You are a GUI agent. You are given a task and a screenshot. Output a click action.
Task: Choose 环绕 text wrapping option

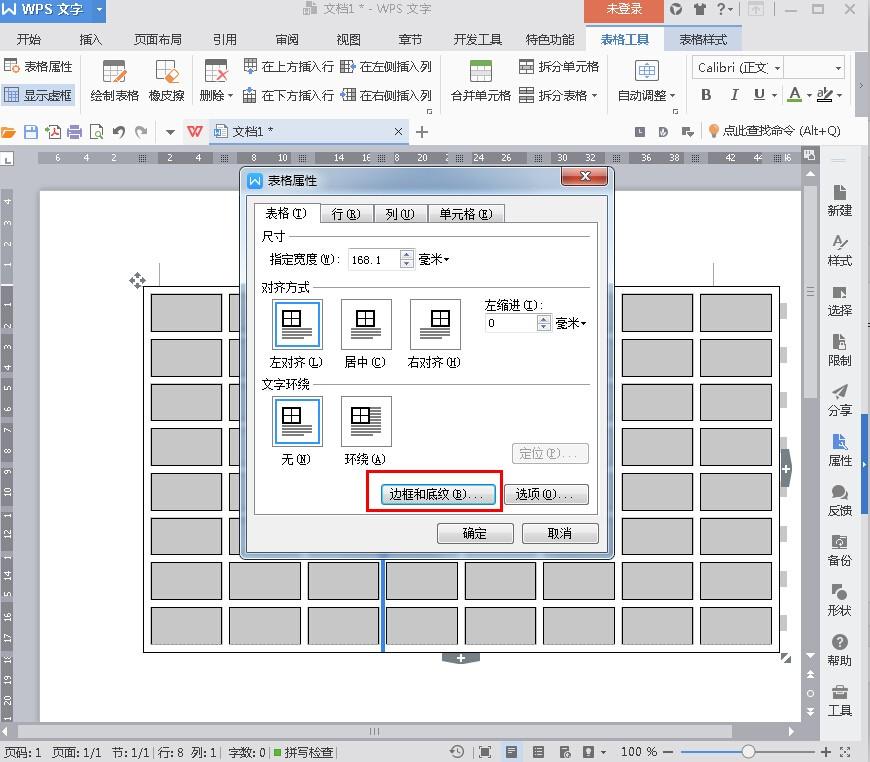coord(365,422)
